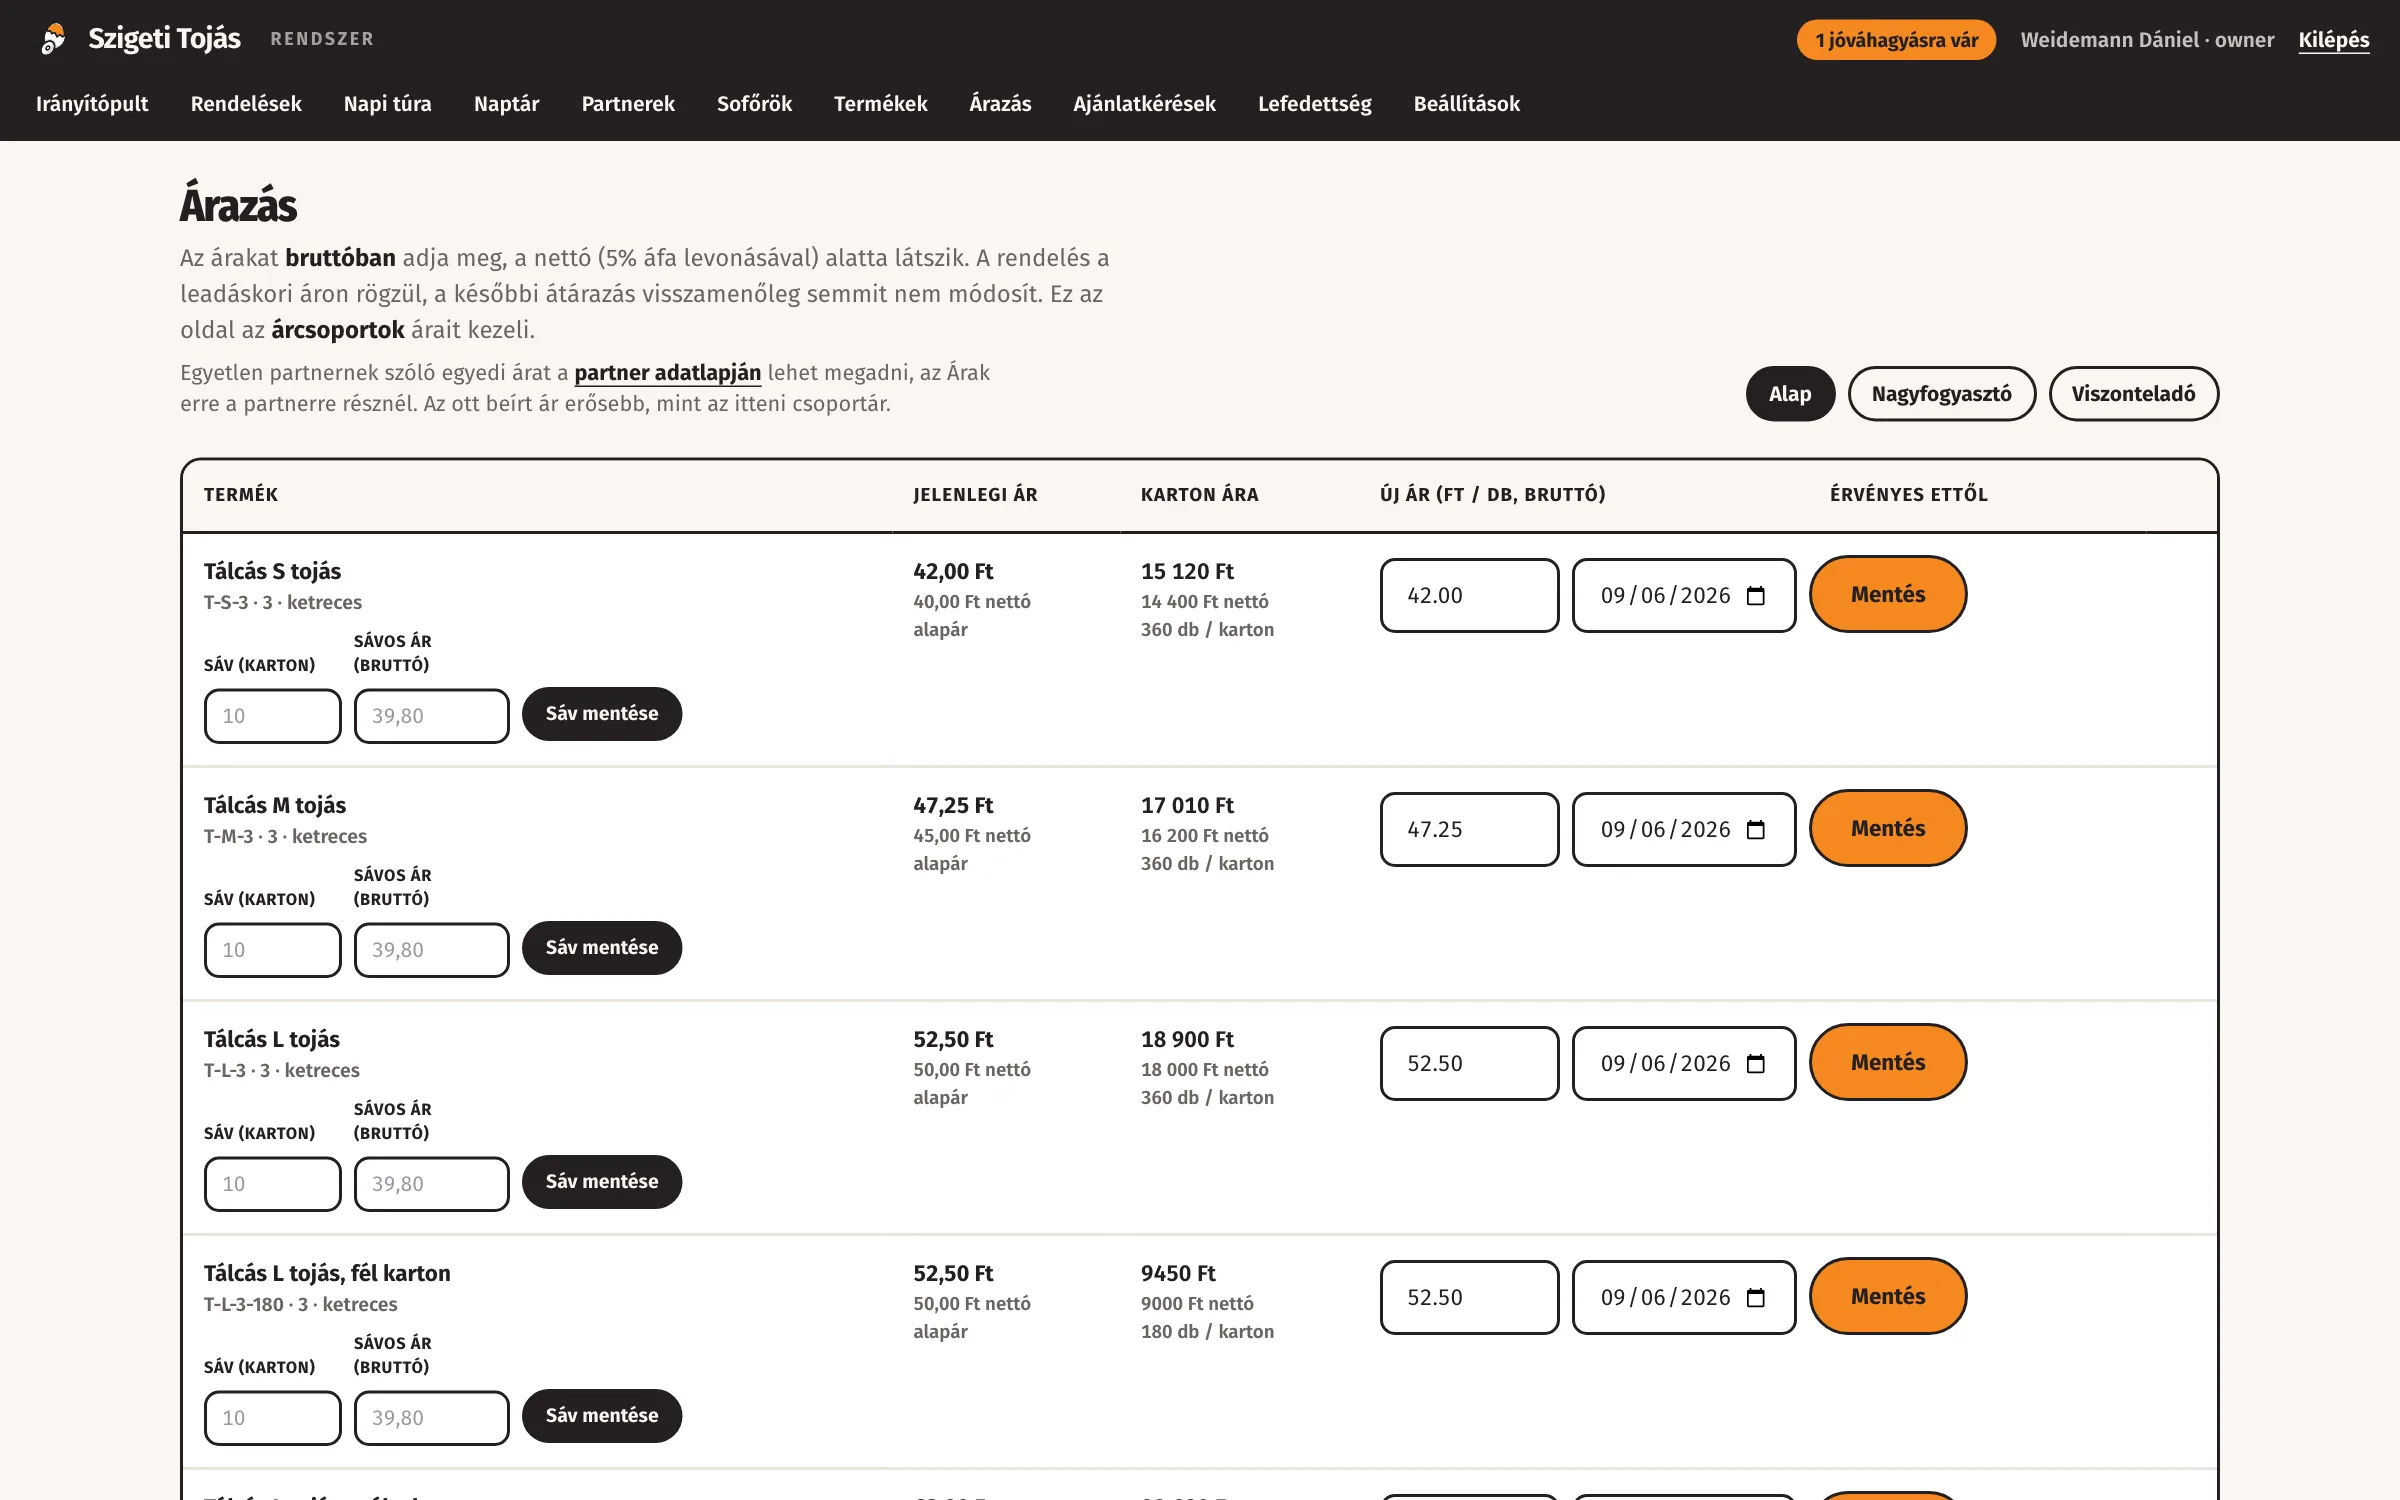Click the Szigeti Tojás egg logo icon
The width and height of the screenshot is (2400, 1500).
[x=53, y=39]
